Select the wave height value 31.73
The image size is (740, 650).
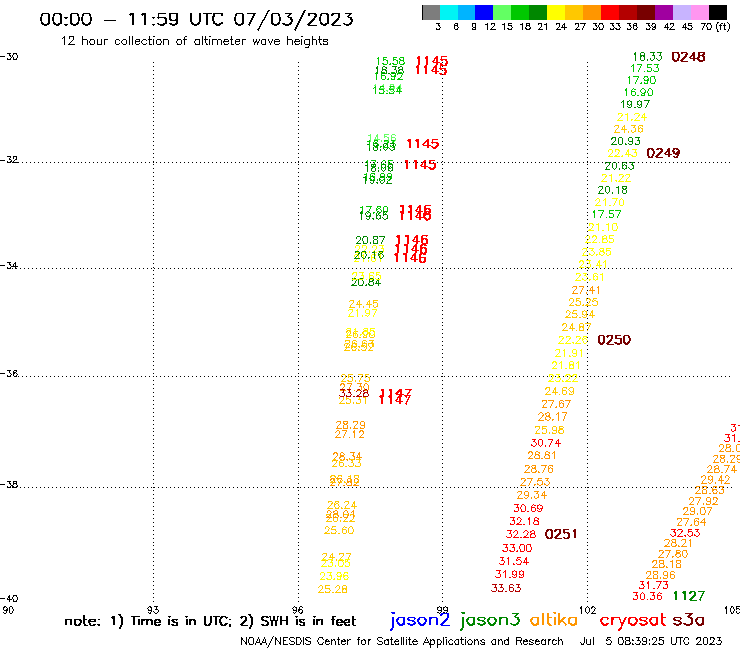[654, 585]
